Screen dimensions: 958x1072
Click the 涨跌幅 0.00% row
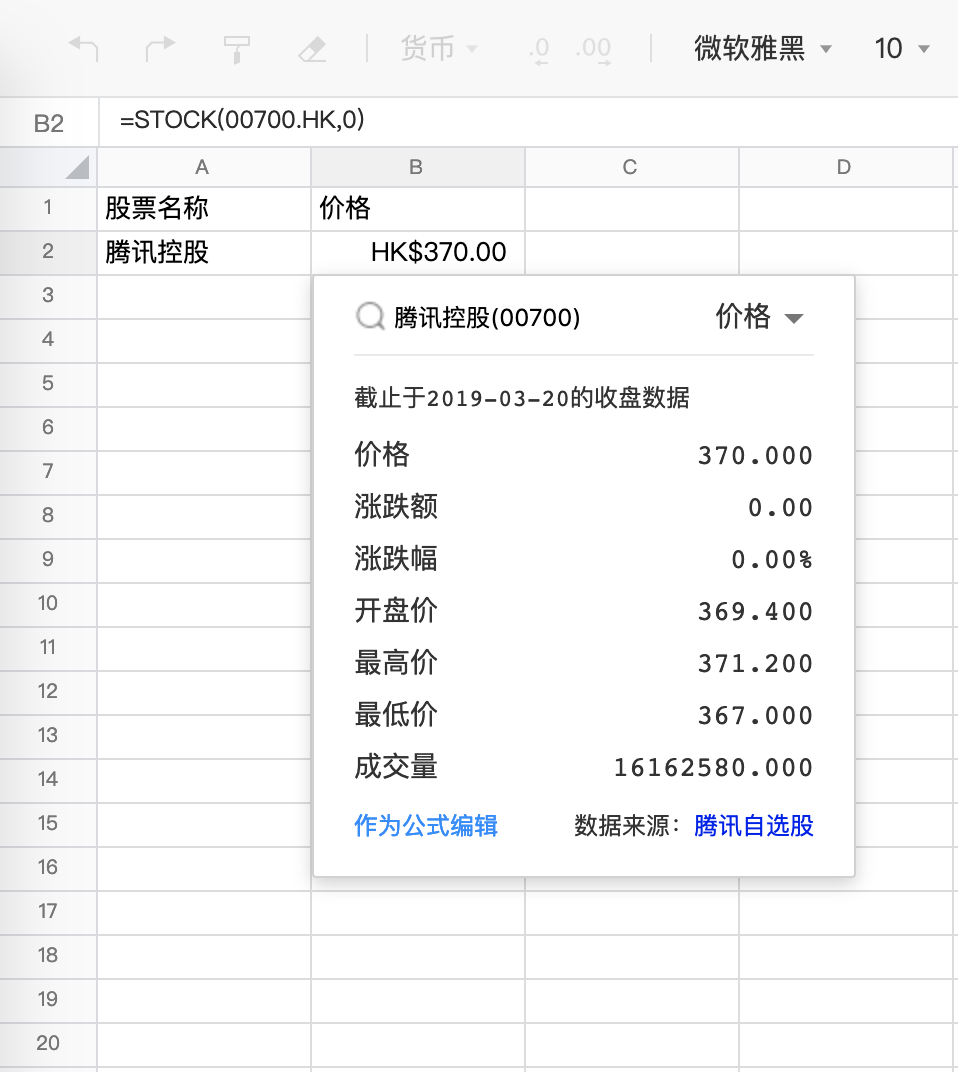[583, 559]
